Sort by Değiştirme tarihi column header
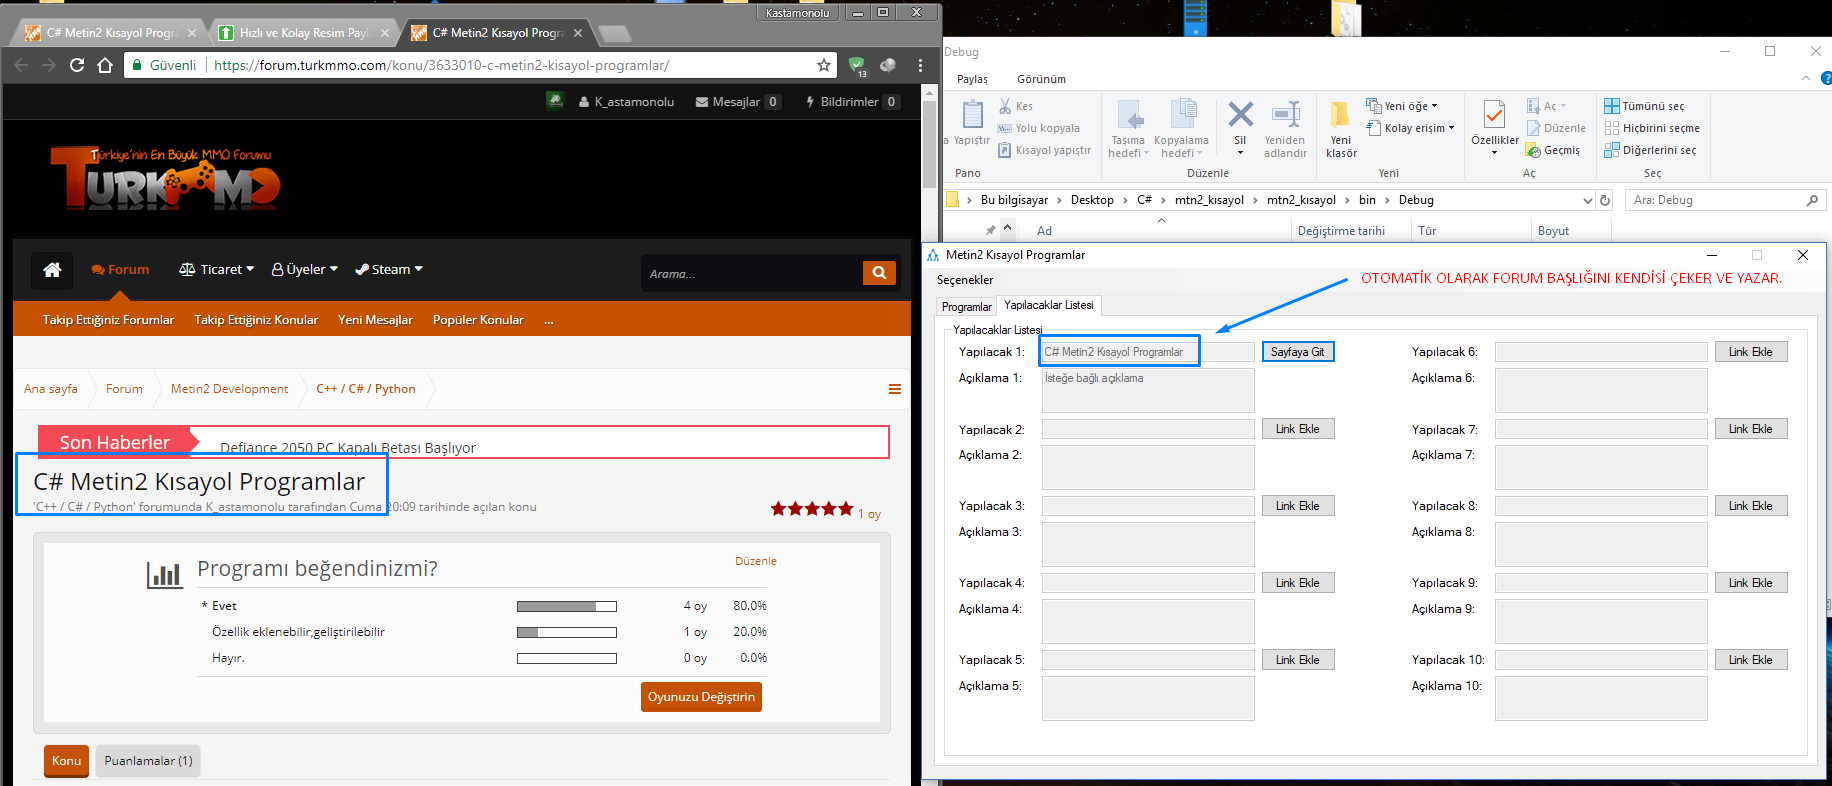The width and height of the screenshot is (1832, 786). 1341,231
